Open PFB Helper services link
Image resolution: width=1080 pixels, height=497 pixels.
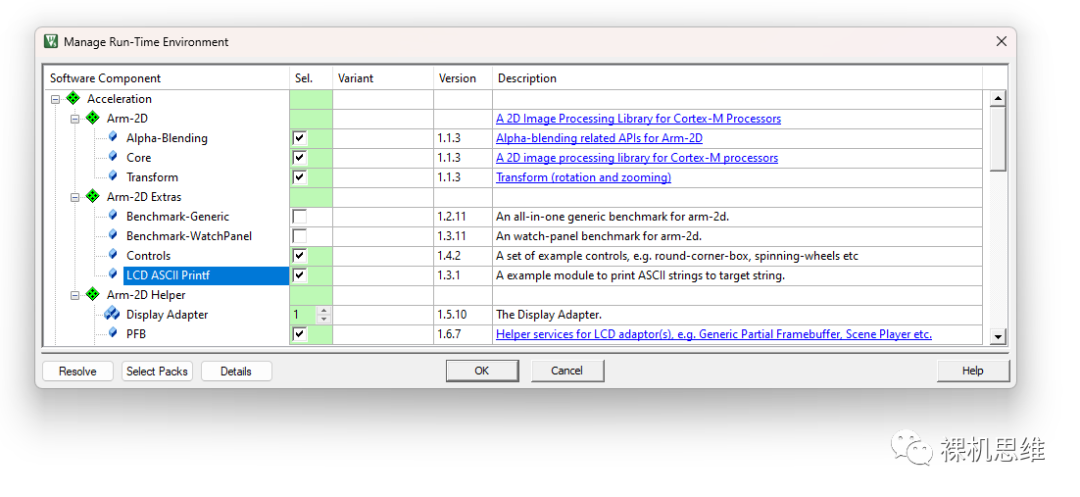pos(714,334)
